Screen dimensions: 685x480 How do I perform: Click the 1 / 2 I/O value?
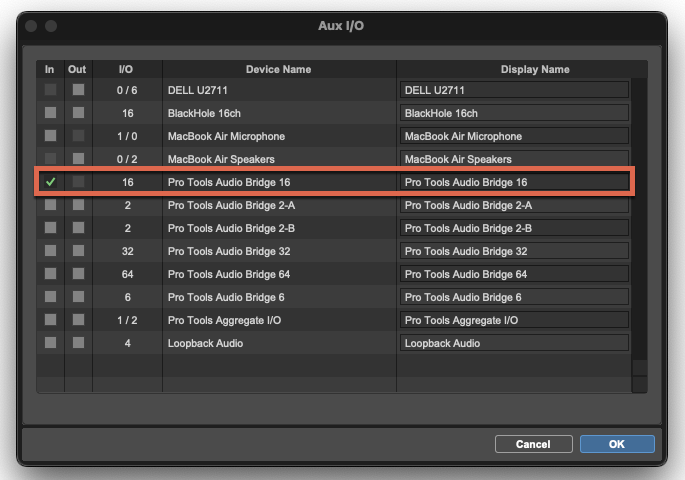(x=127, y=320)
